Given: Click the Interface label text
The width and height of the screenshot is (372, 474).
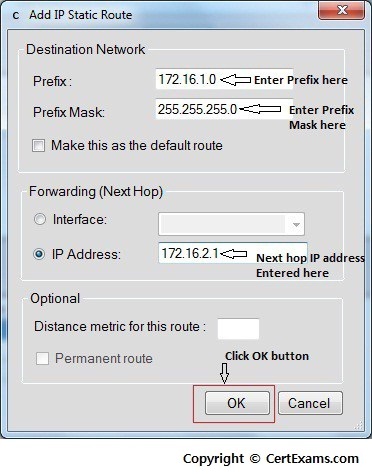Looking at the screenshot, I should 80,219.
